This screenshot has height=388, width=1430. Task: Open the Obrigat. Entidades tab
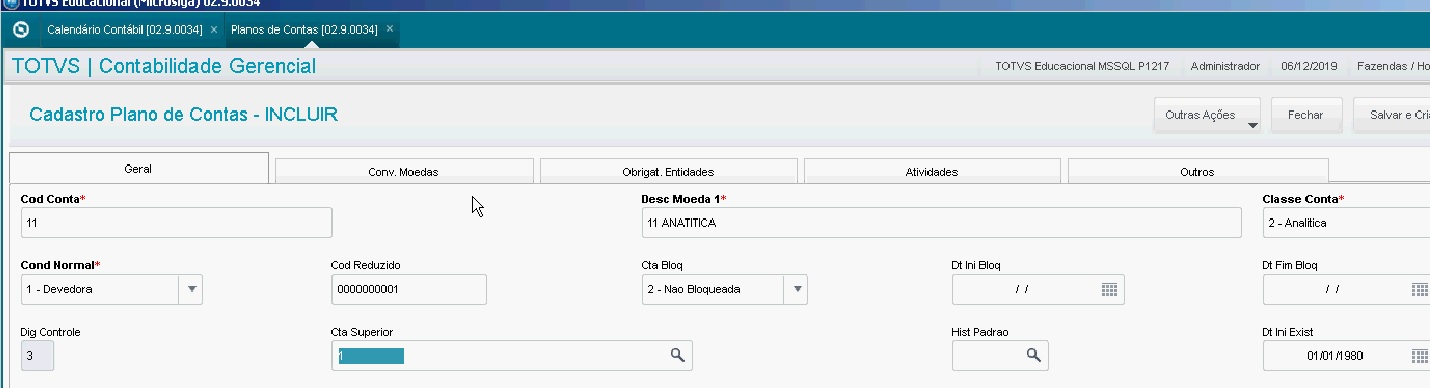point(668,172)
